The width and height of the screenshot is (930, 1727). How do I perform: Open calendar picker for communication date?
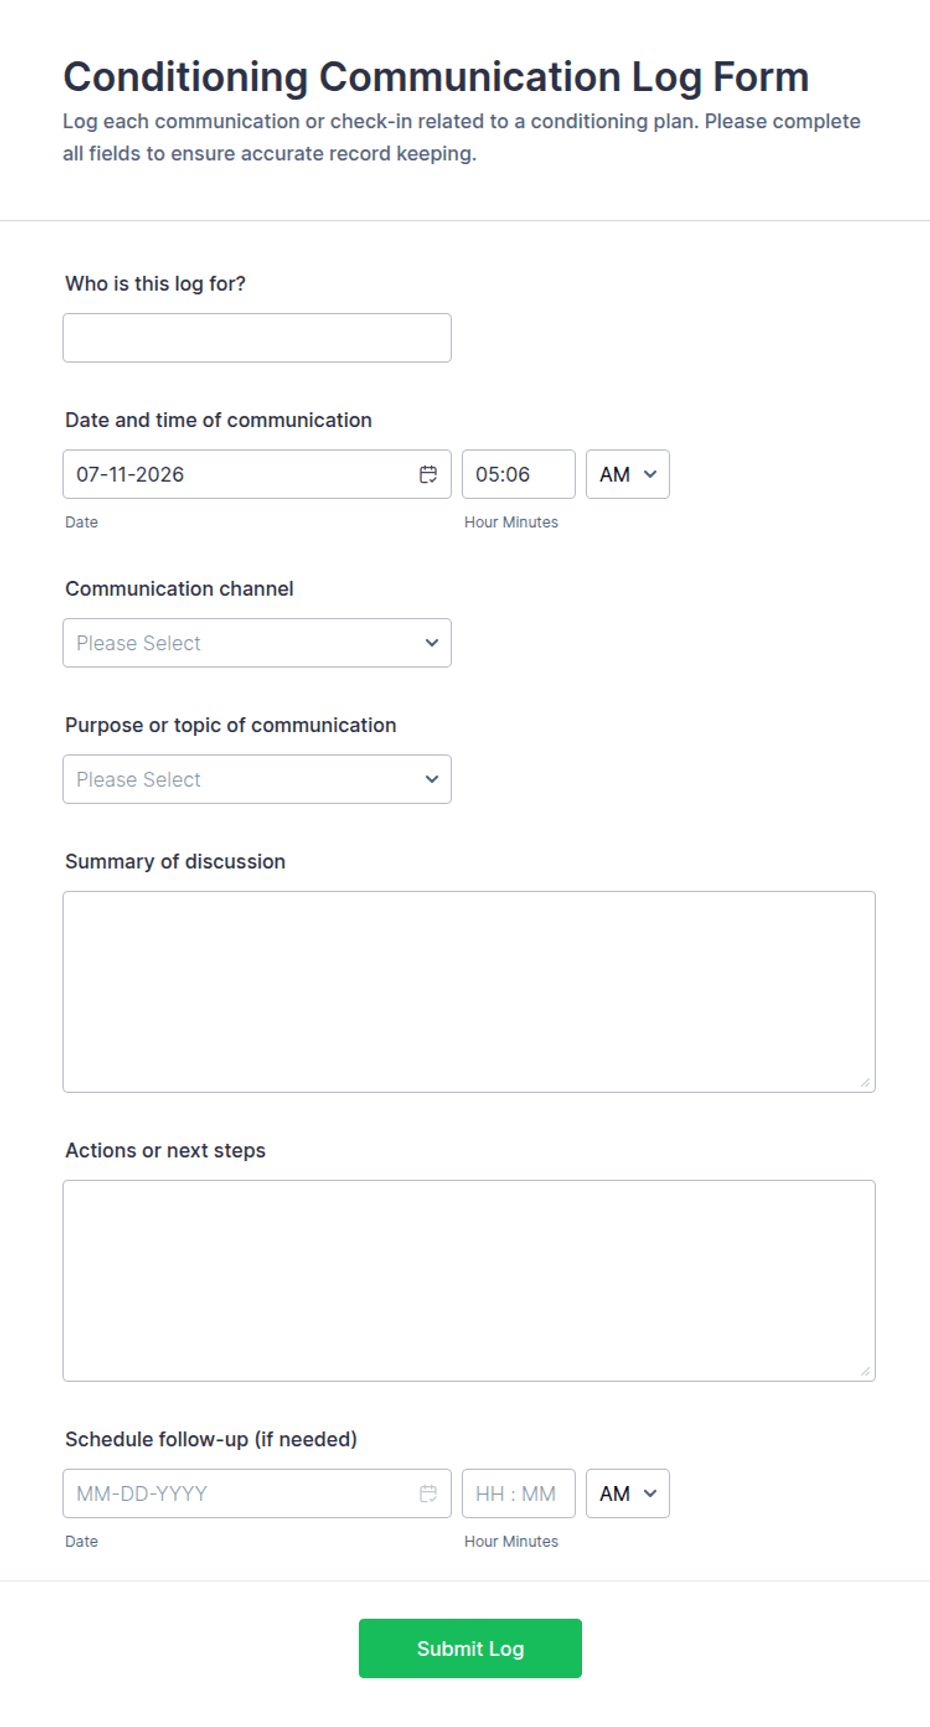pyautogui.click(x=428, y=475)
